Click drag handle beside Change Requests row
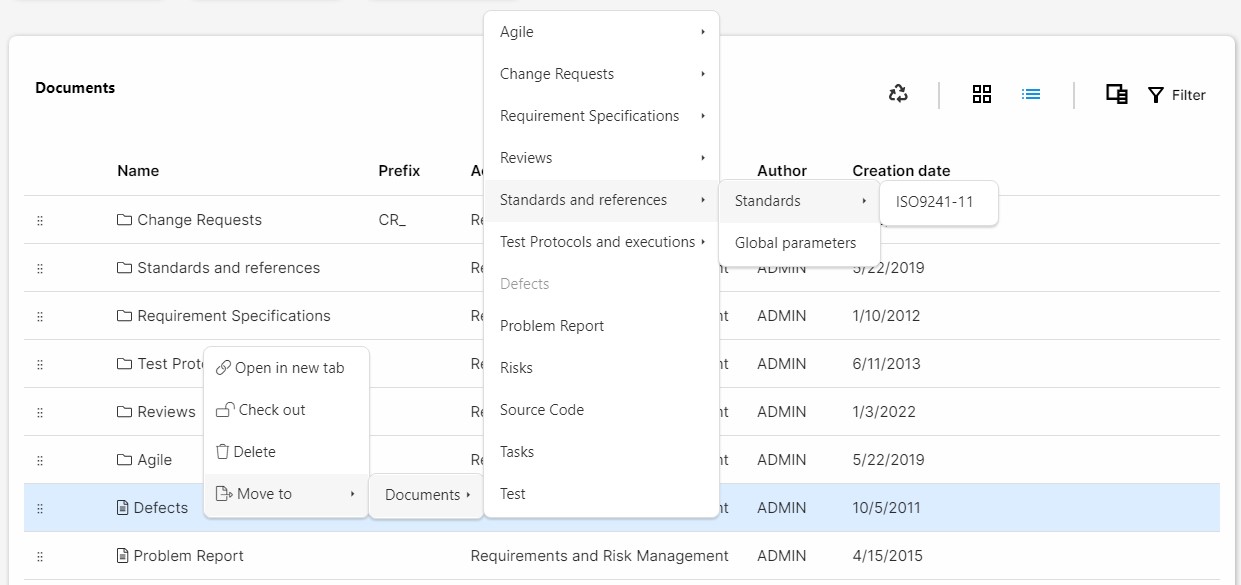Viewport: 1241px width, 585px height. click(x=40, y=220)
